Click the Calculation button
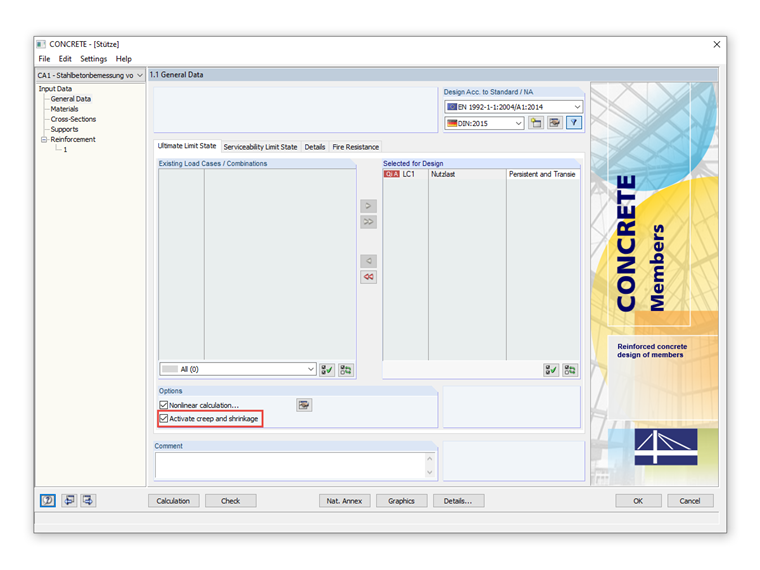The height and width of the screenshot is (570, 760). click(x=173, y=501)
